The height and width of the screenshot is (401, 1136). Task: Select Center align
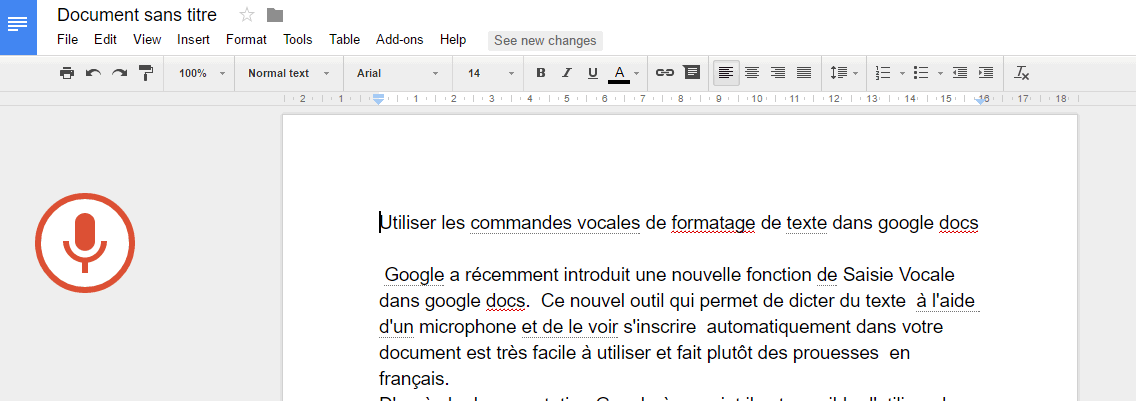click(x=752, y=73)
